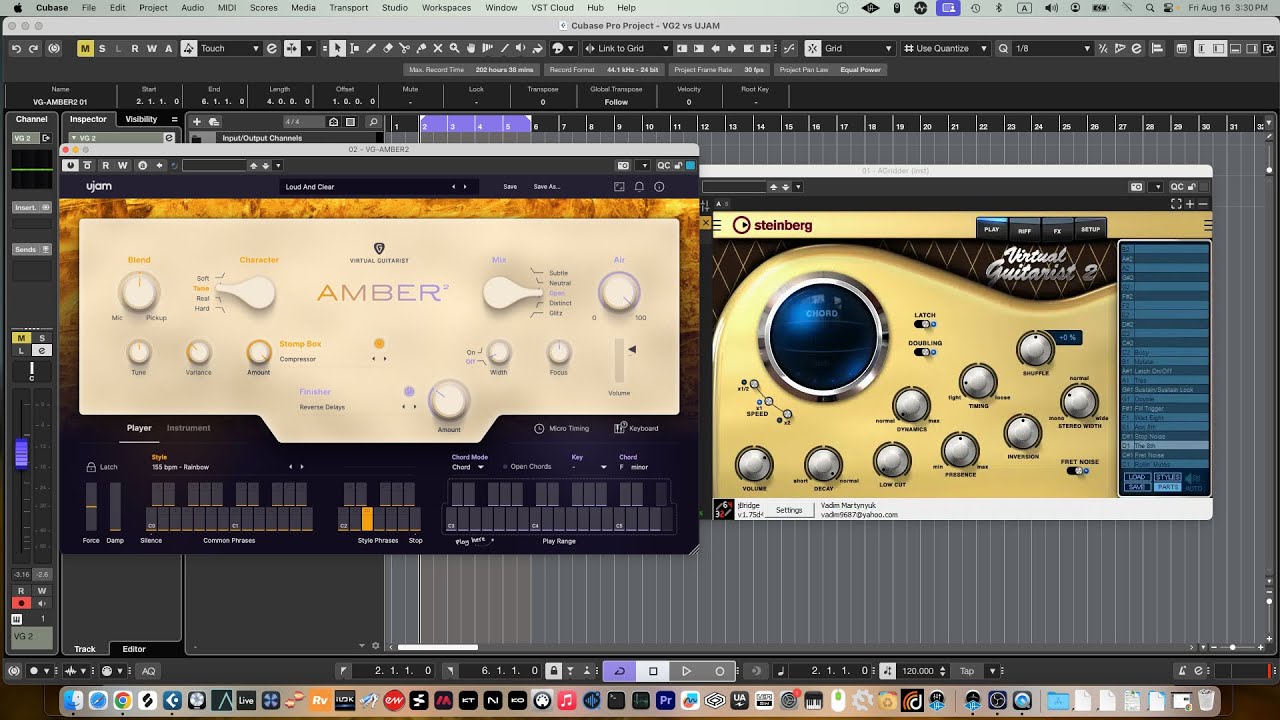Click the transport Play button
Screen dimensions: 1280x720
(686, 671)
